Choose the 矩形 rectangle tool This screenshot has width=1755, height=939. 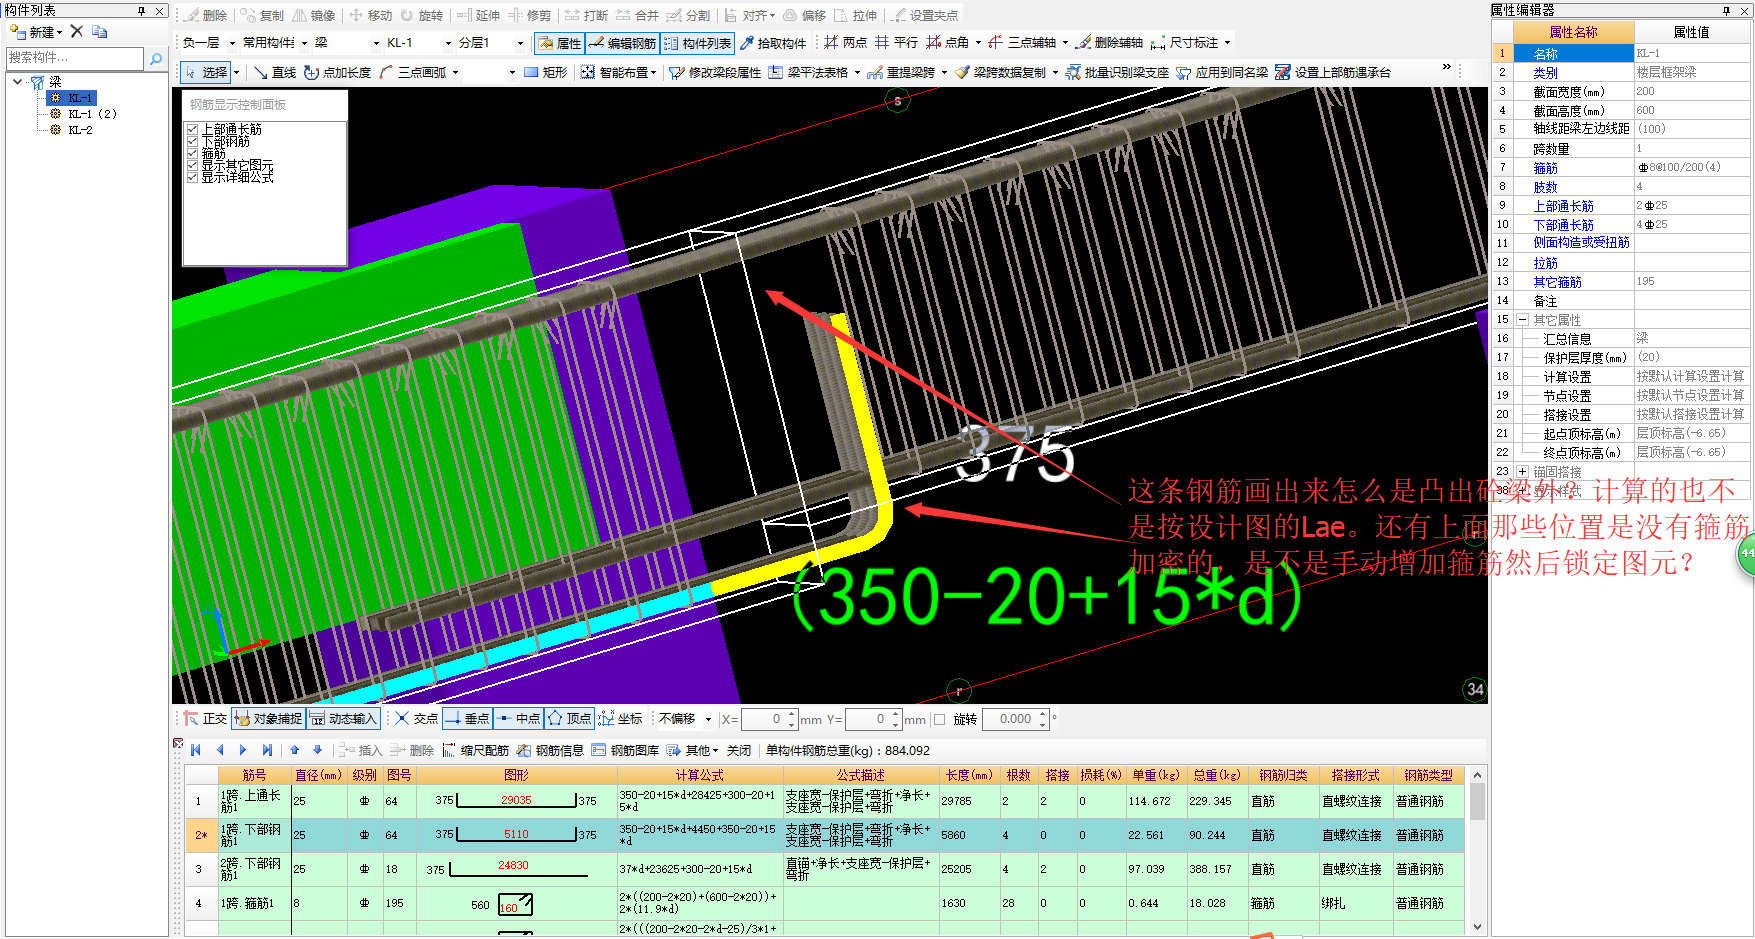tap(545, 72)
